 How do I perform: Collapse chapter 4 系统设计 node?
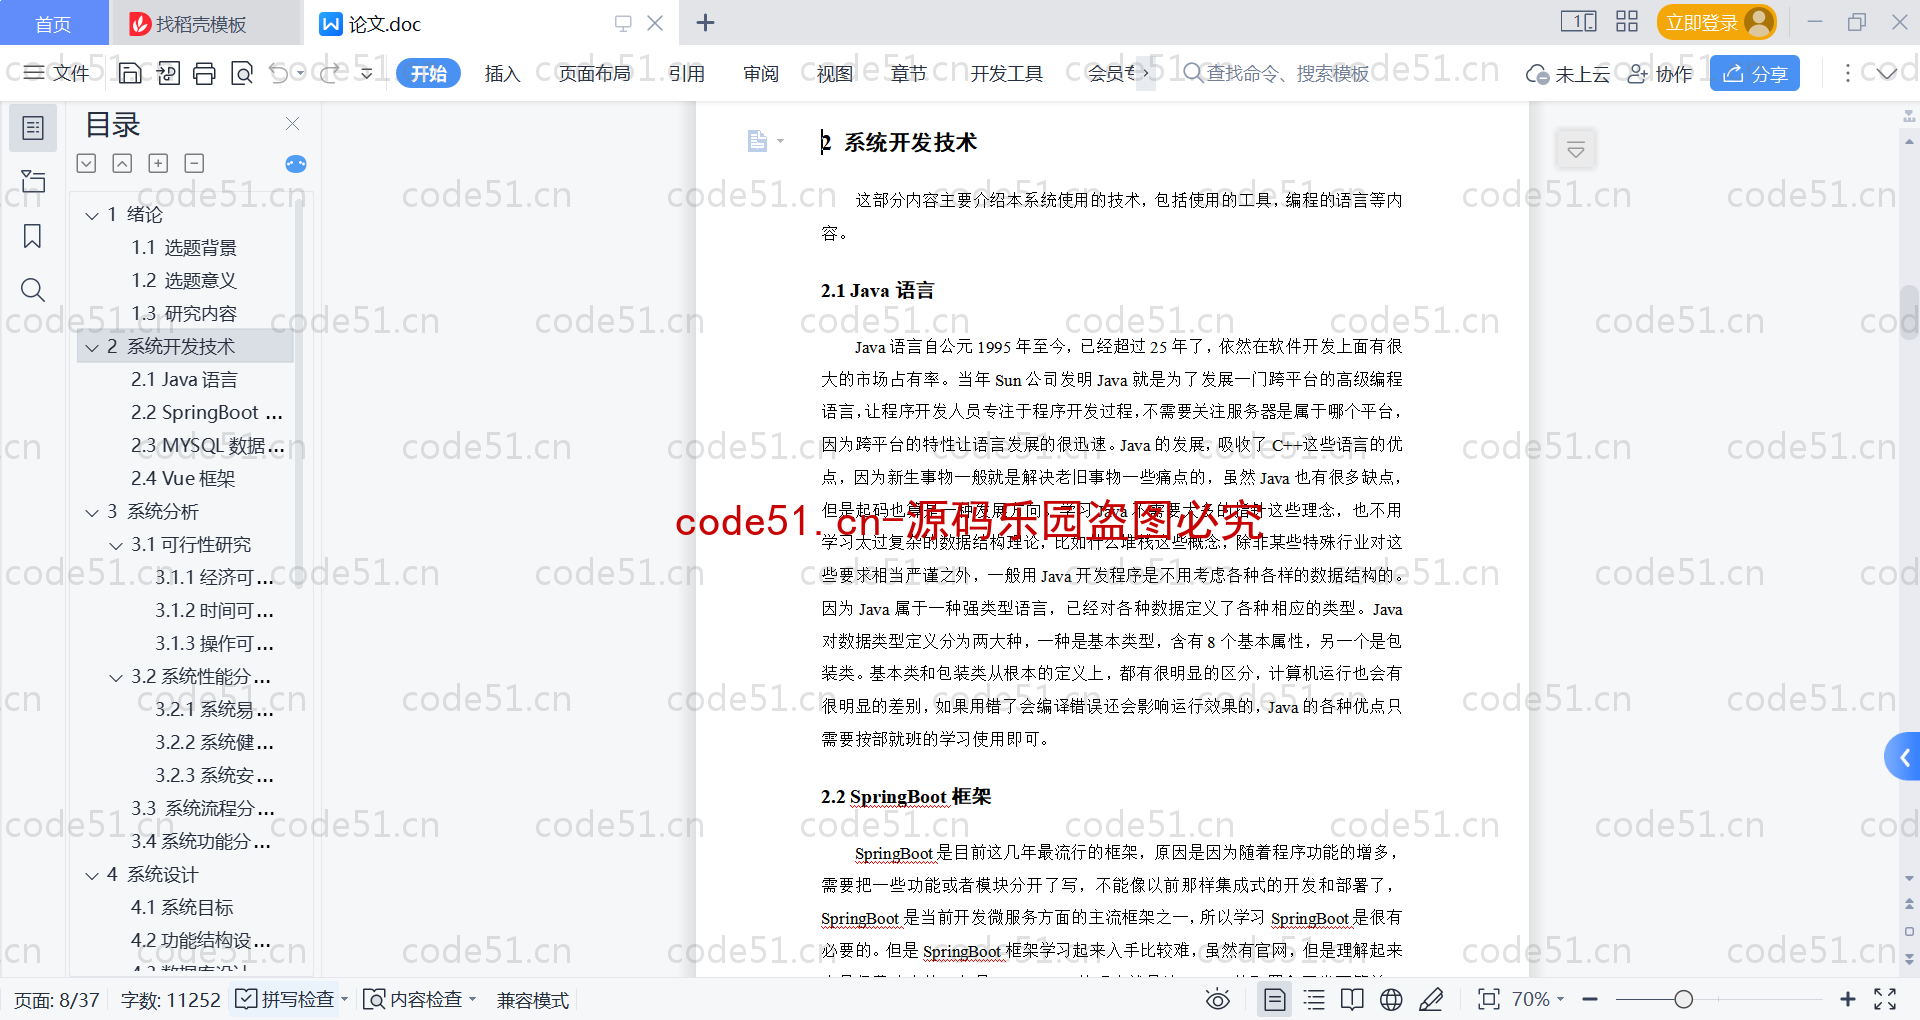pyautogui.click(x=92, y=875)
